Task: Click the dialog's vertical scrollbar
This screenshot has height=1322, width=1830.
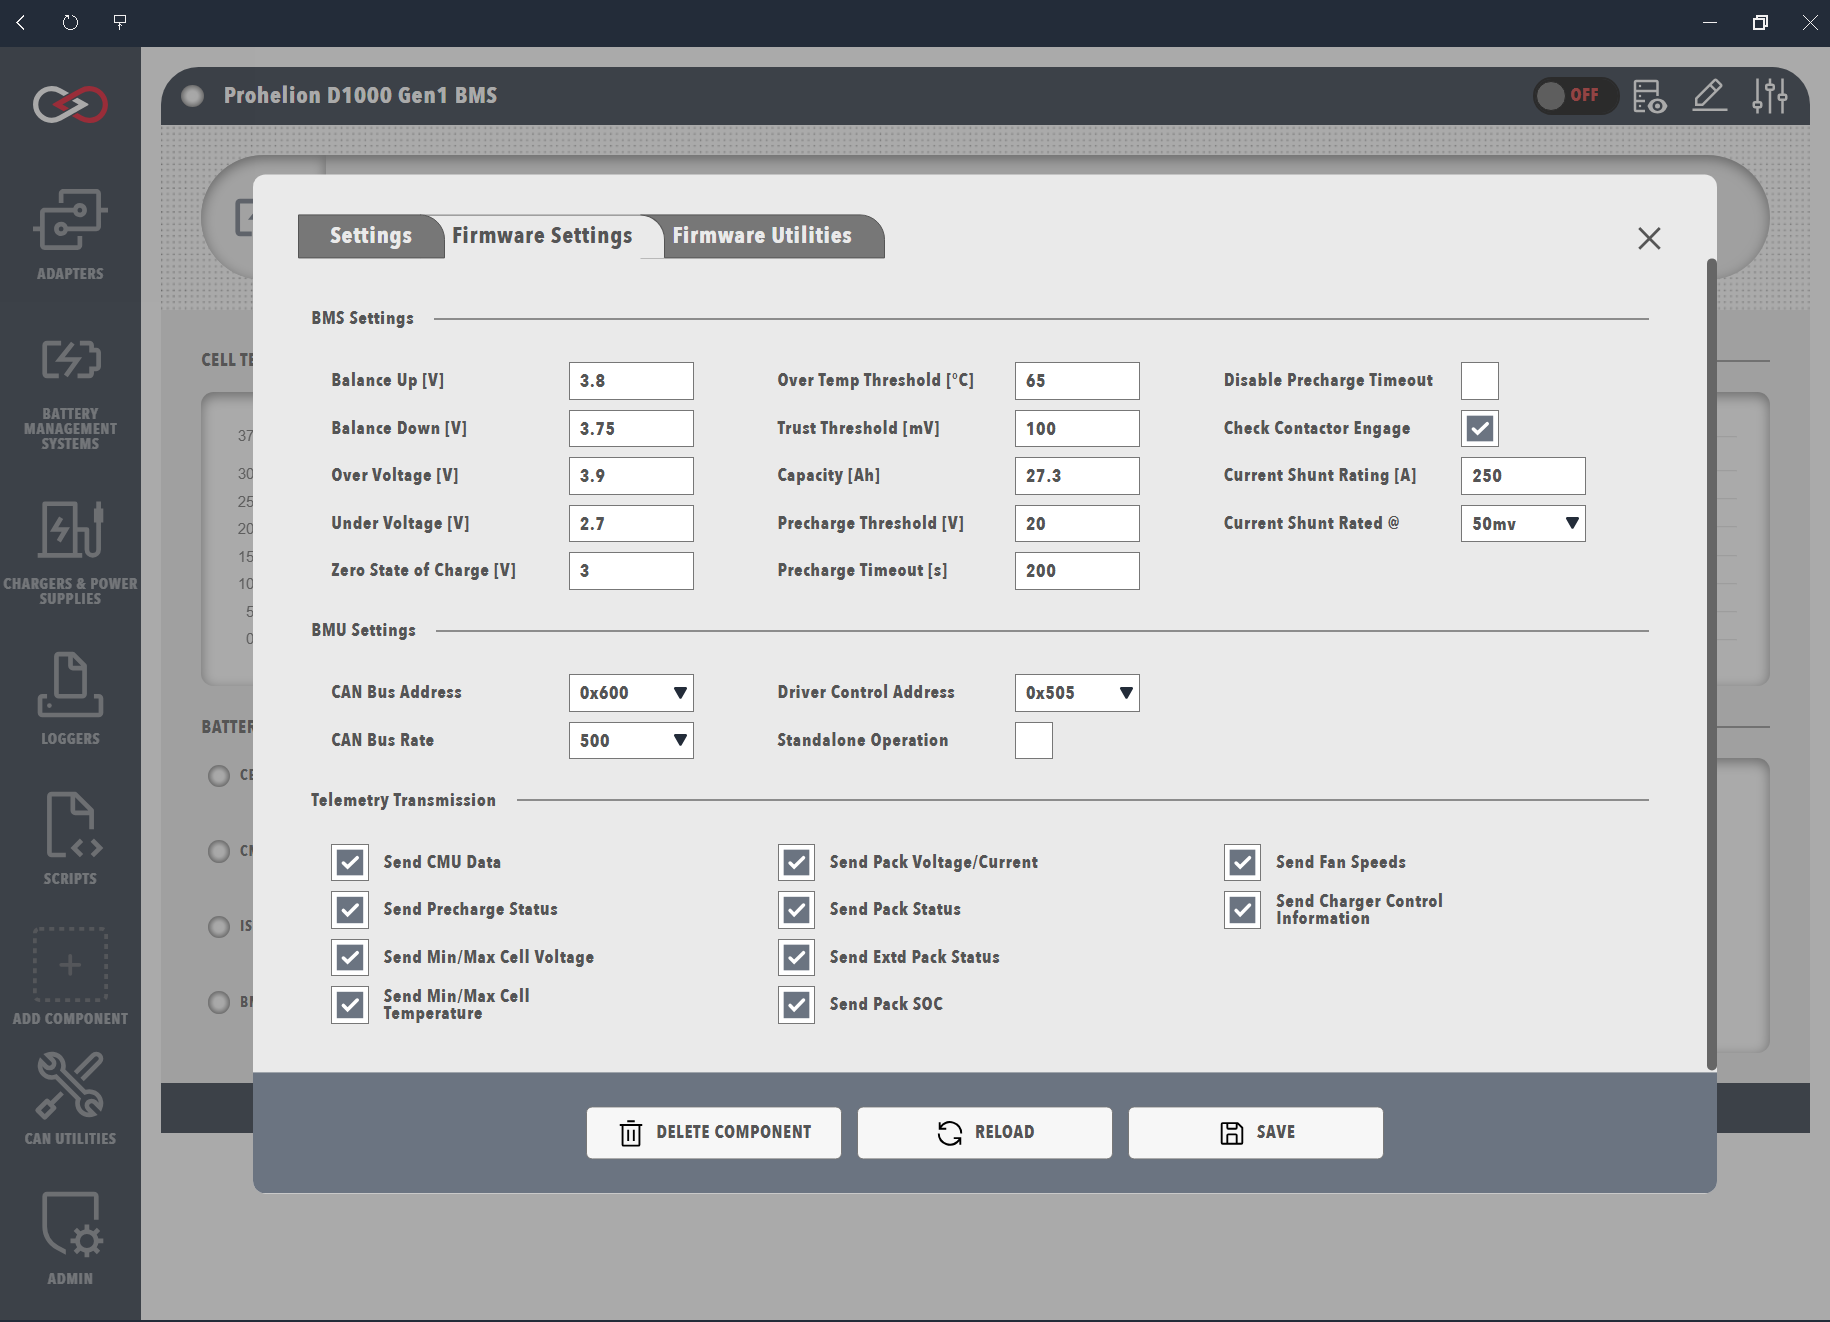Action: [1711, 665]
